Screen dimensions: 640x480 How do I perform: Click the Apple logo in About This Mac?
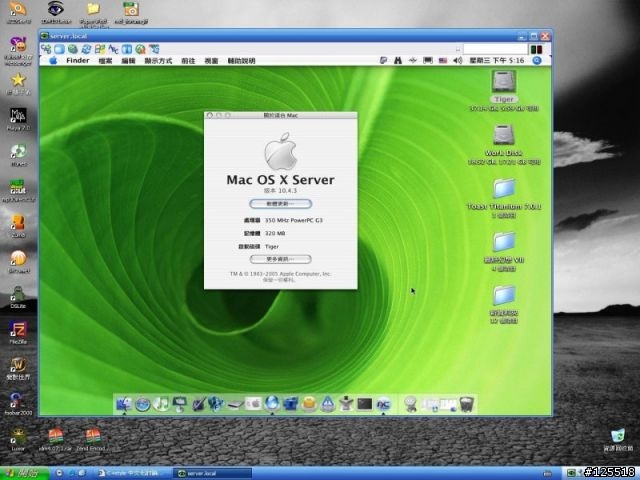[x=280, y=151]
